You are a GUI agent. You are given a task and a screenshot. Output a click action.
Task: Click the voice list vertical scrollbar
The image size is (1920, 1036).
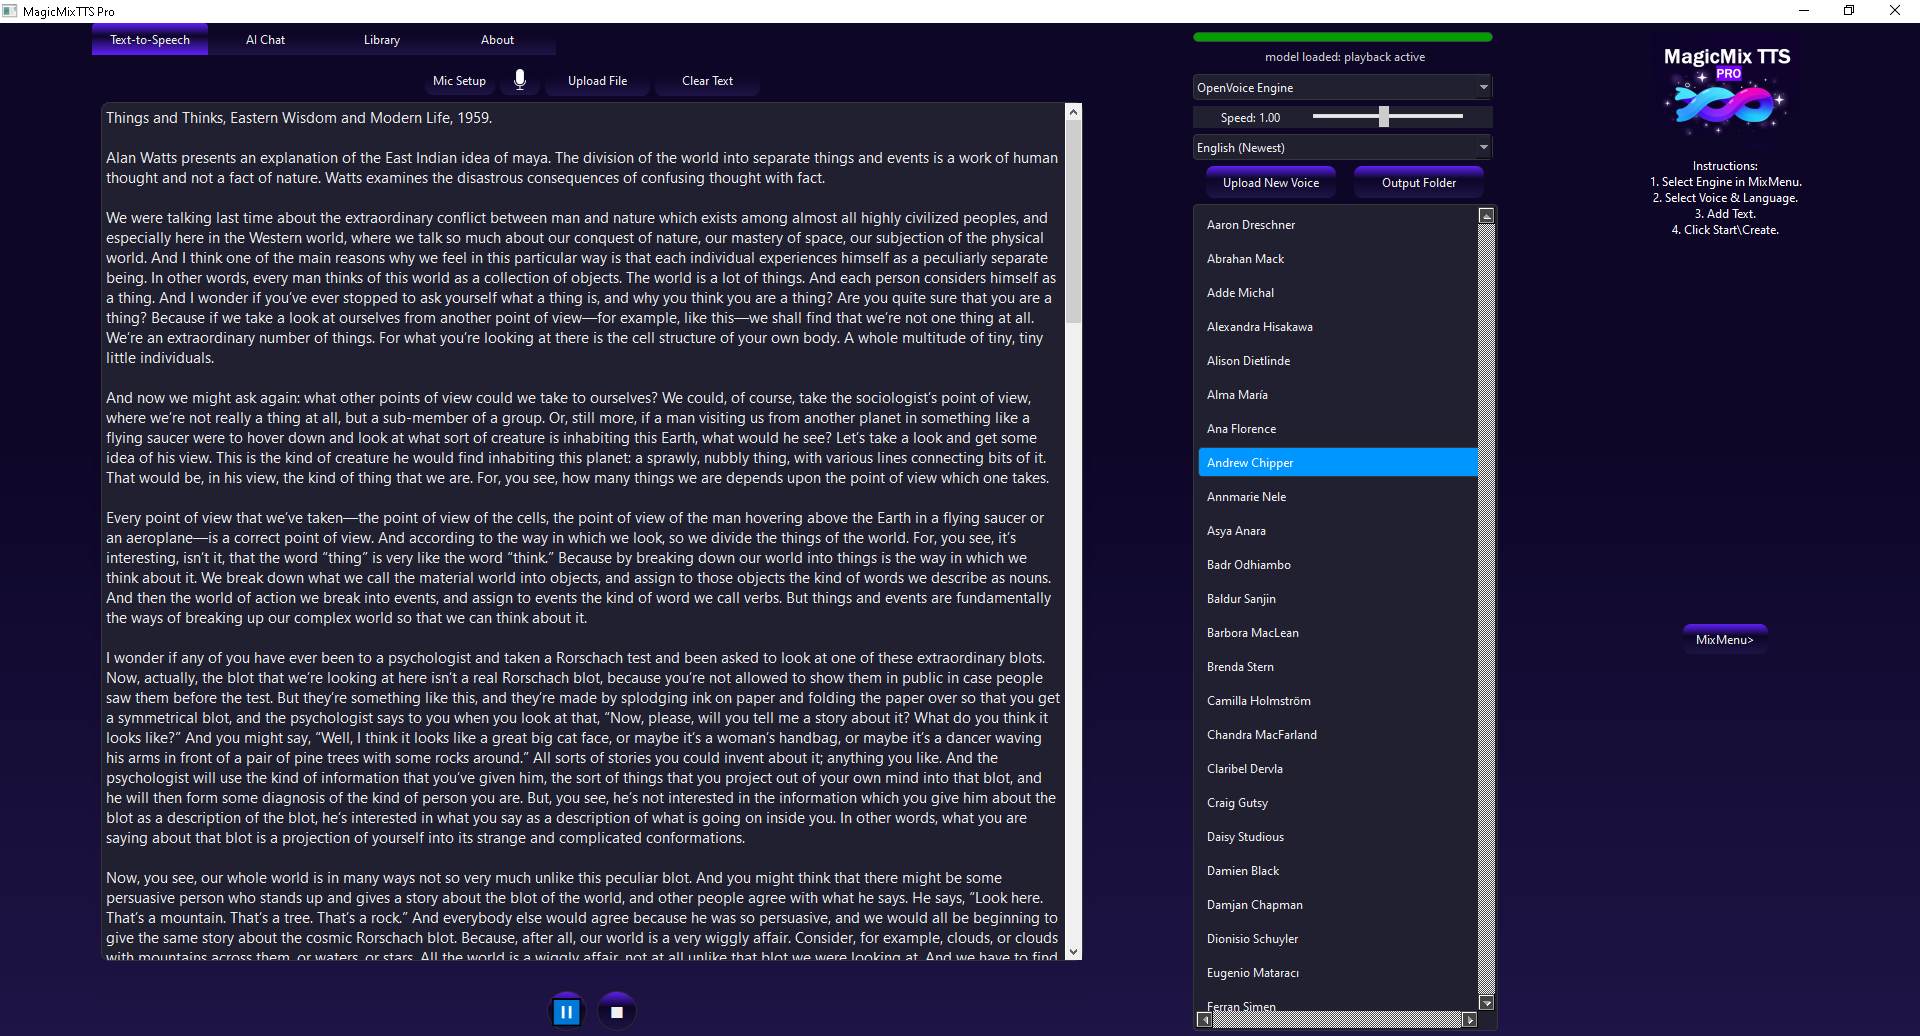pos(1486,610)
